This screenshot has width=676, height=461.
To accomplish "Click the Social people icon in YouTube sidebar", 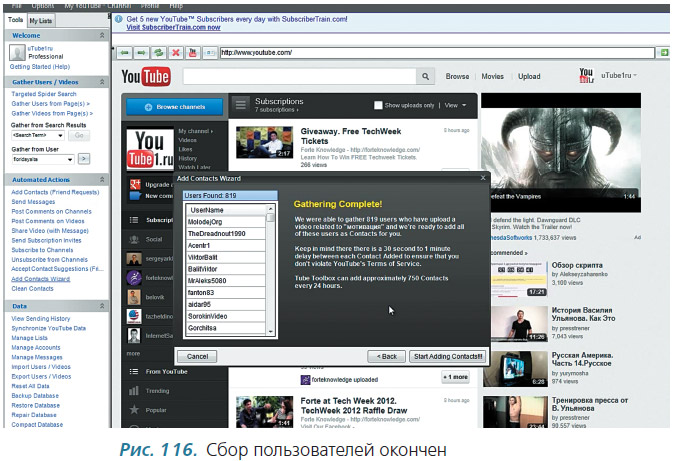I will [x=134, y=239].
